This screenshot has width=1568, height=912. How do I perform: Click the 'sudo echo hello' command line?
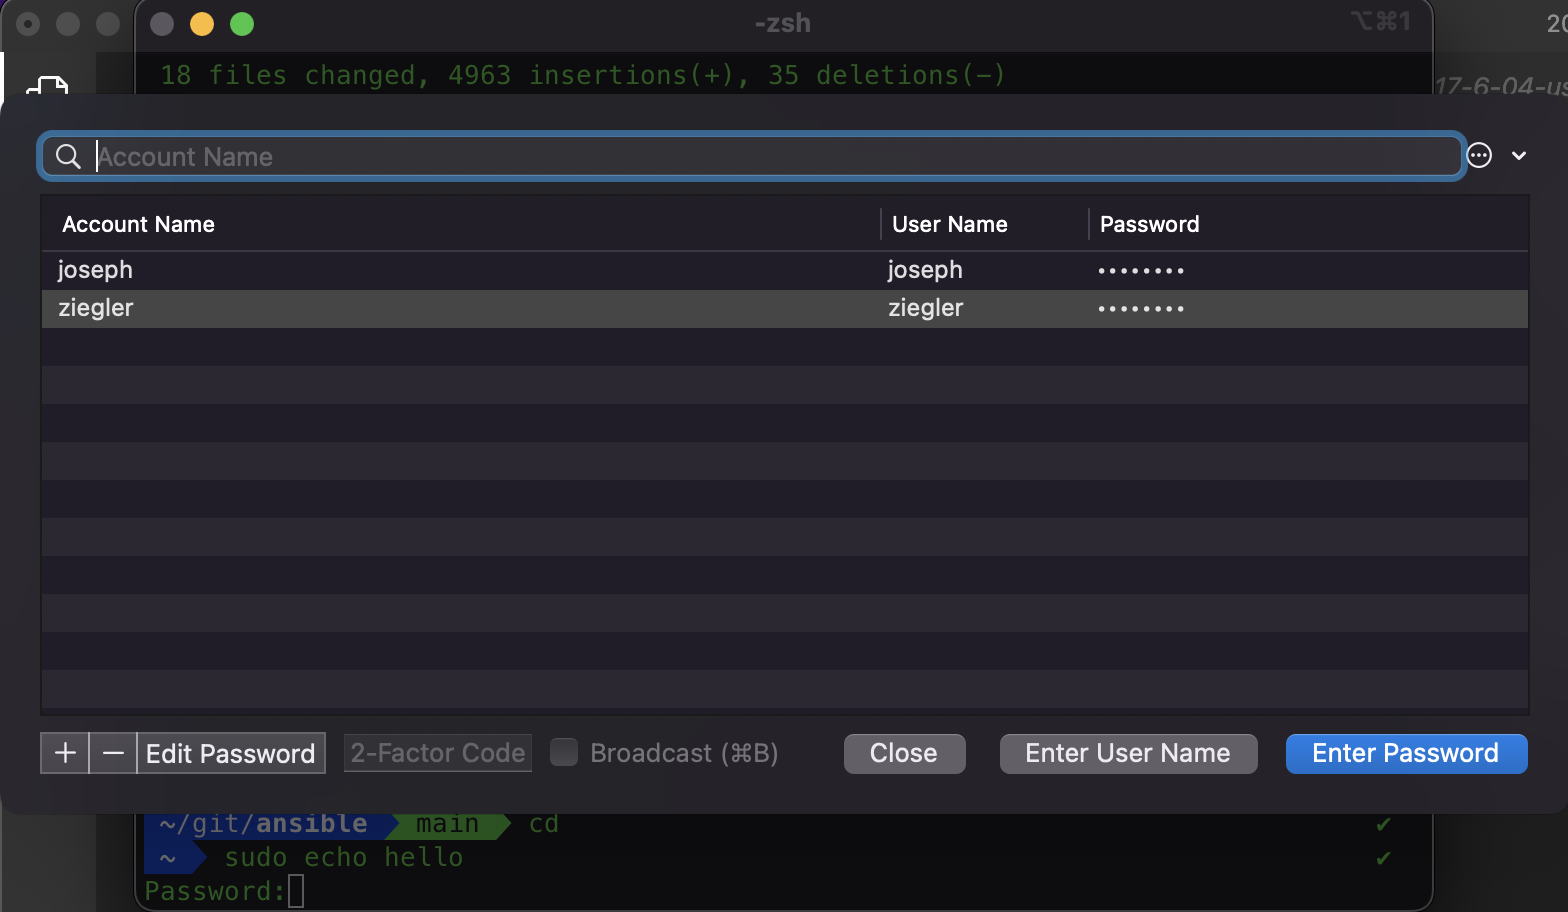click(343, 857)
